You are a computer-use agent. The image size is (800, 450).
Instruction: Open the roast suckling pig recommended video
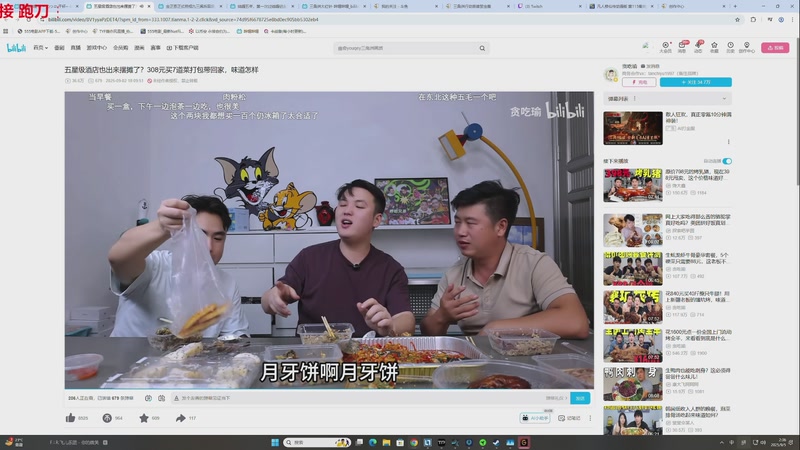[x=633, y=185]
